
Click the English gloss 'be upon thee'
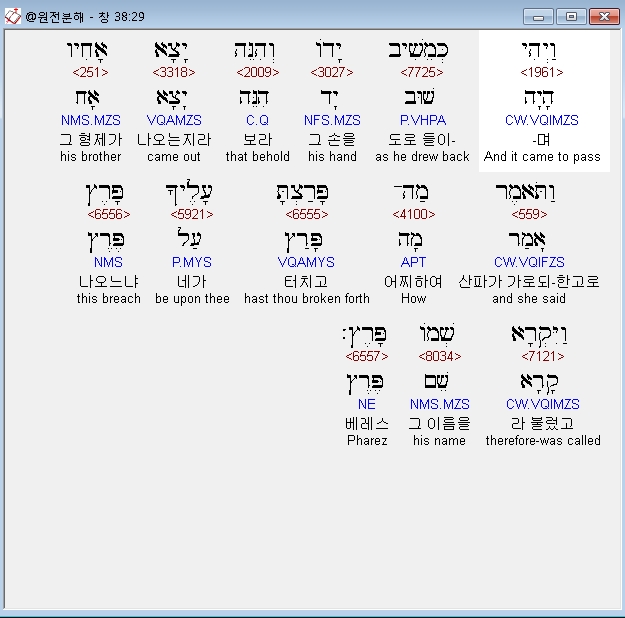[x=192, y=298]
